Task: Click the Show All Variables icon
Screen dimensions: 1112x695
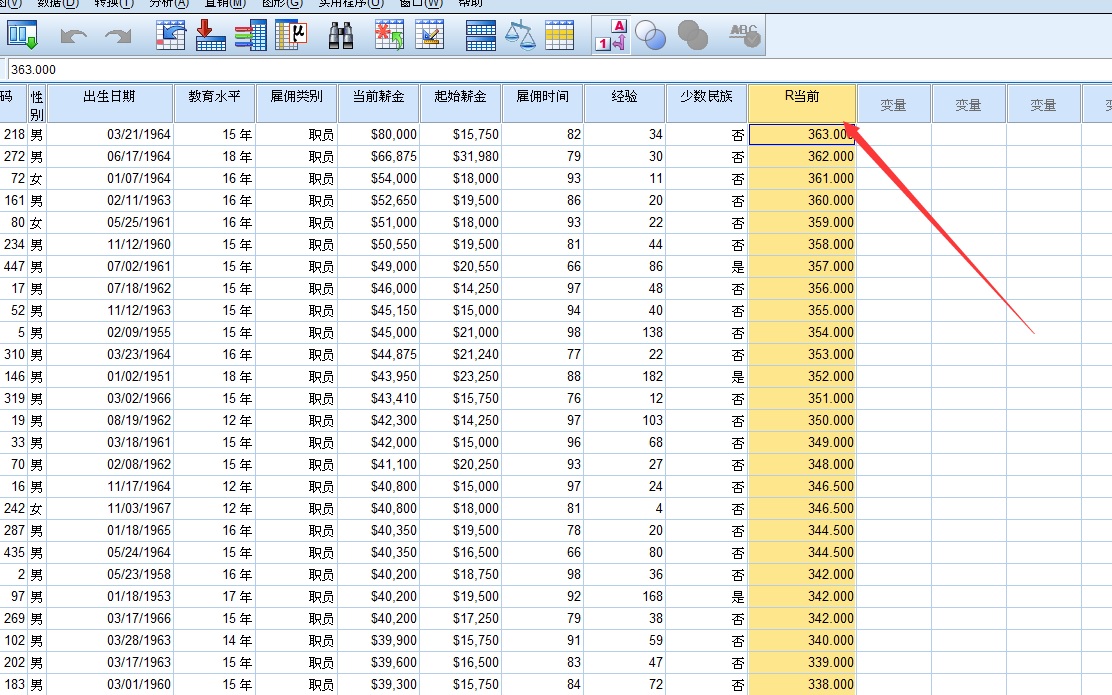Action: [693, 35]
